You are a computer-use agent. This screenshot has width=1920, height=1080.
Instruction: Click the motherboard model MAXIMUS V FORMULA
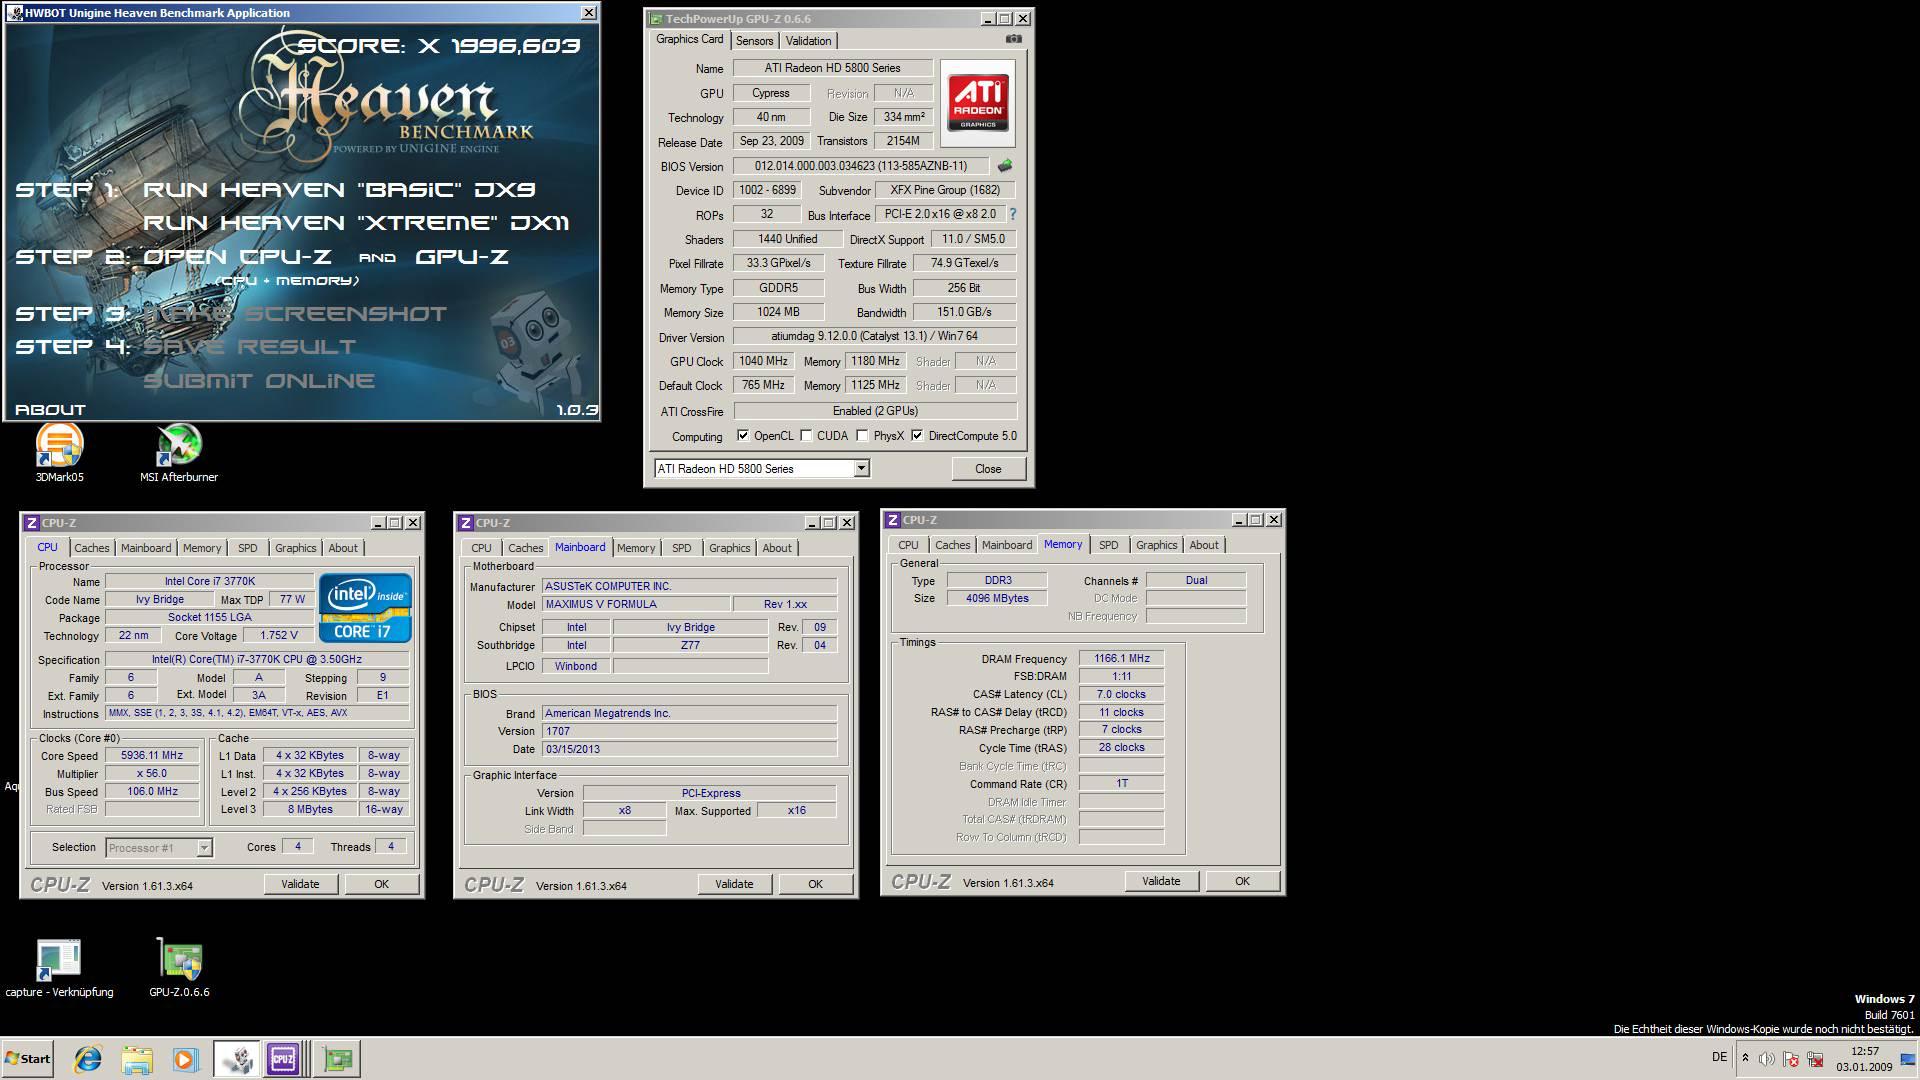pyautogui.click(x=635, y=605)
